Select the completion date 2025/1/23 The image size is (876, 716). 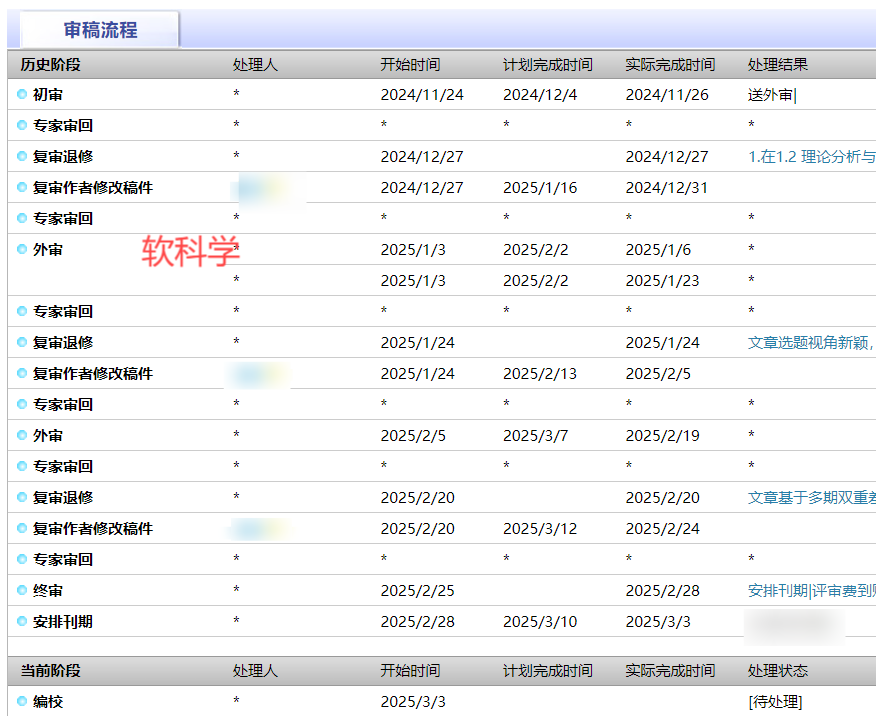[x=663, y=280]
